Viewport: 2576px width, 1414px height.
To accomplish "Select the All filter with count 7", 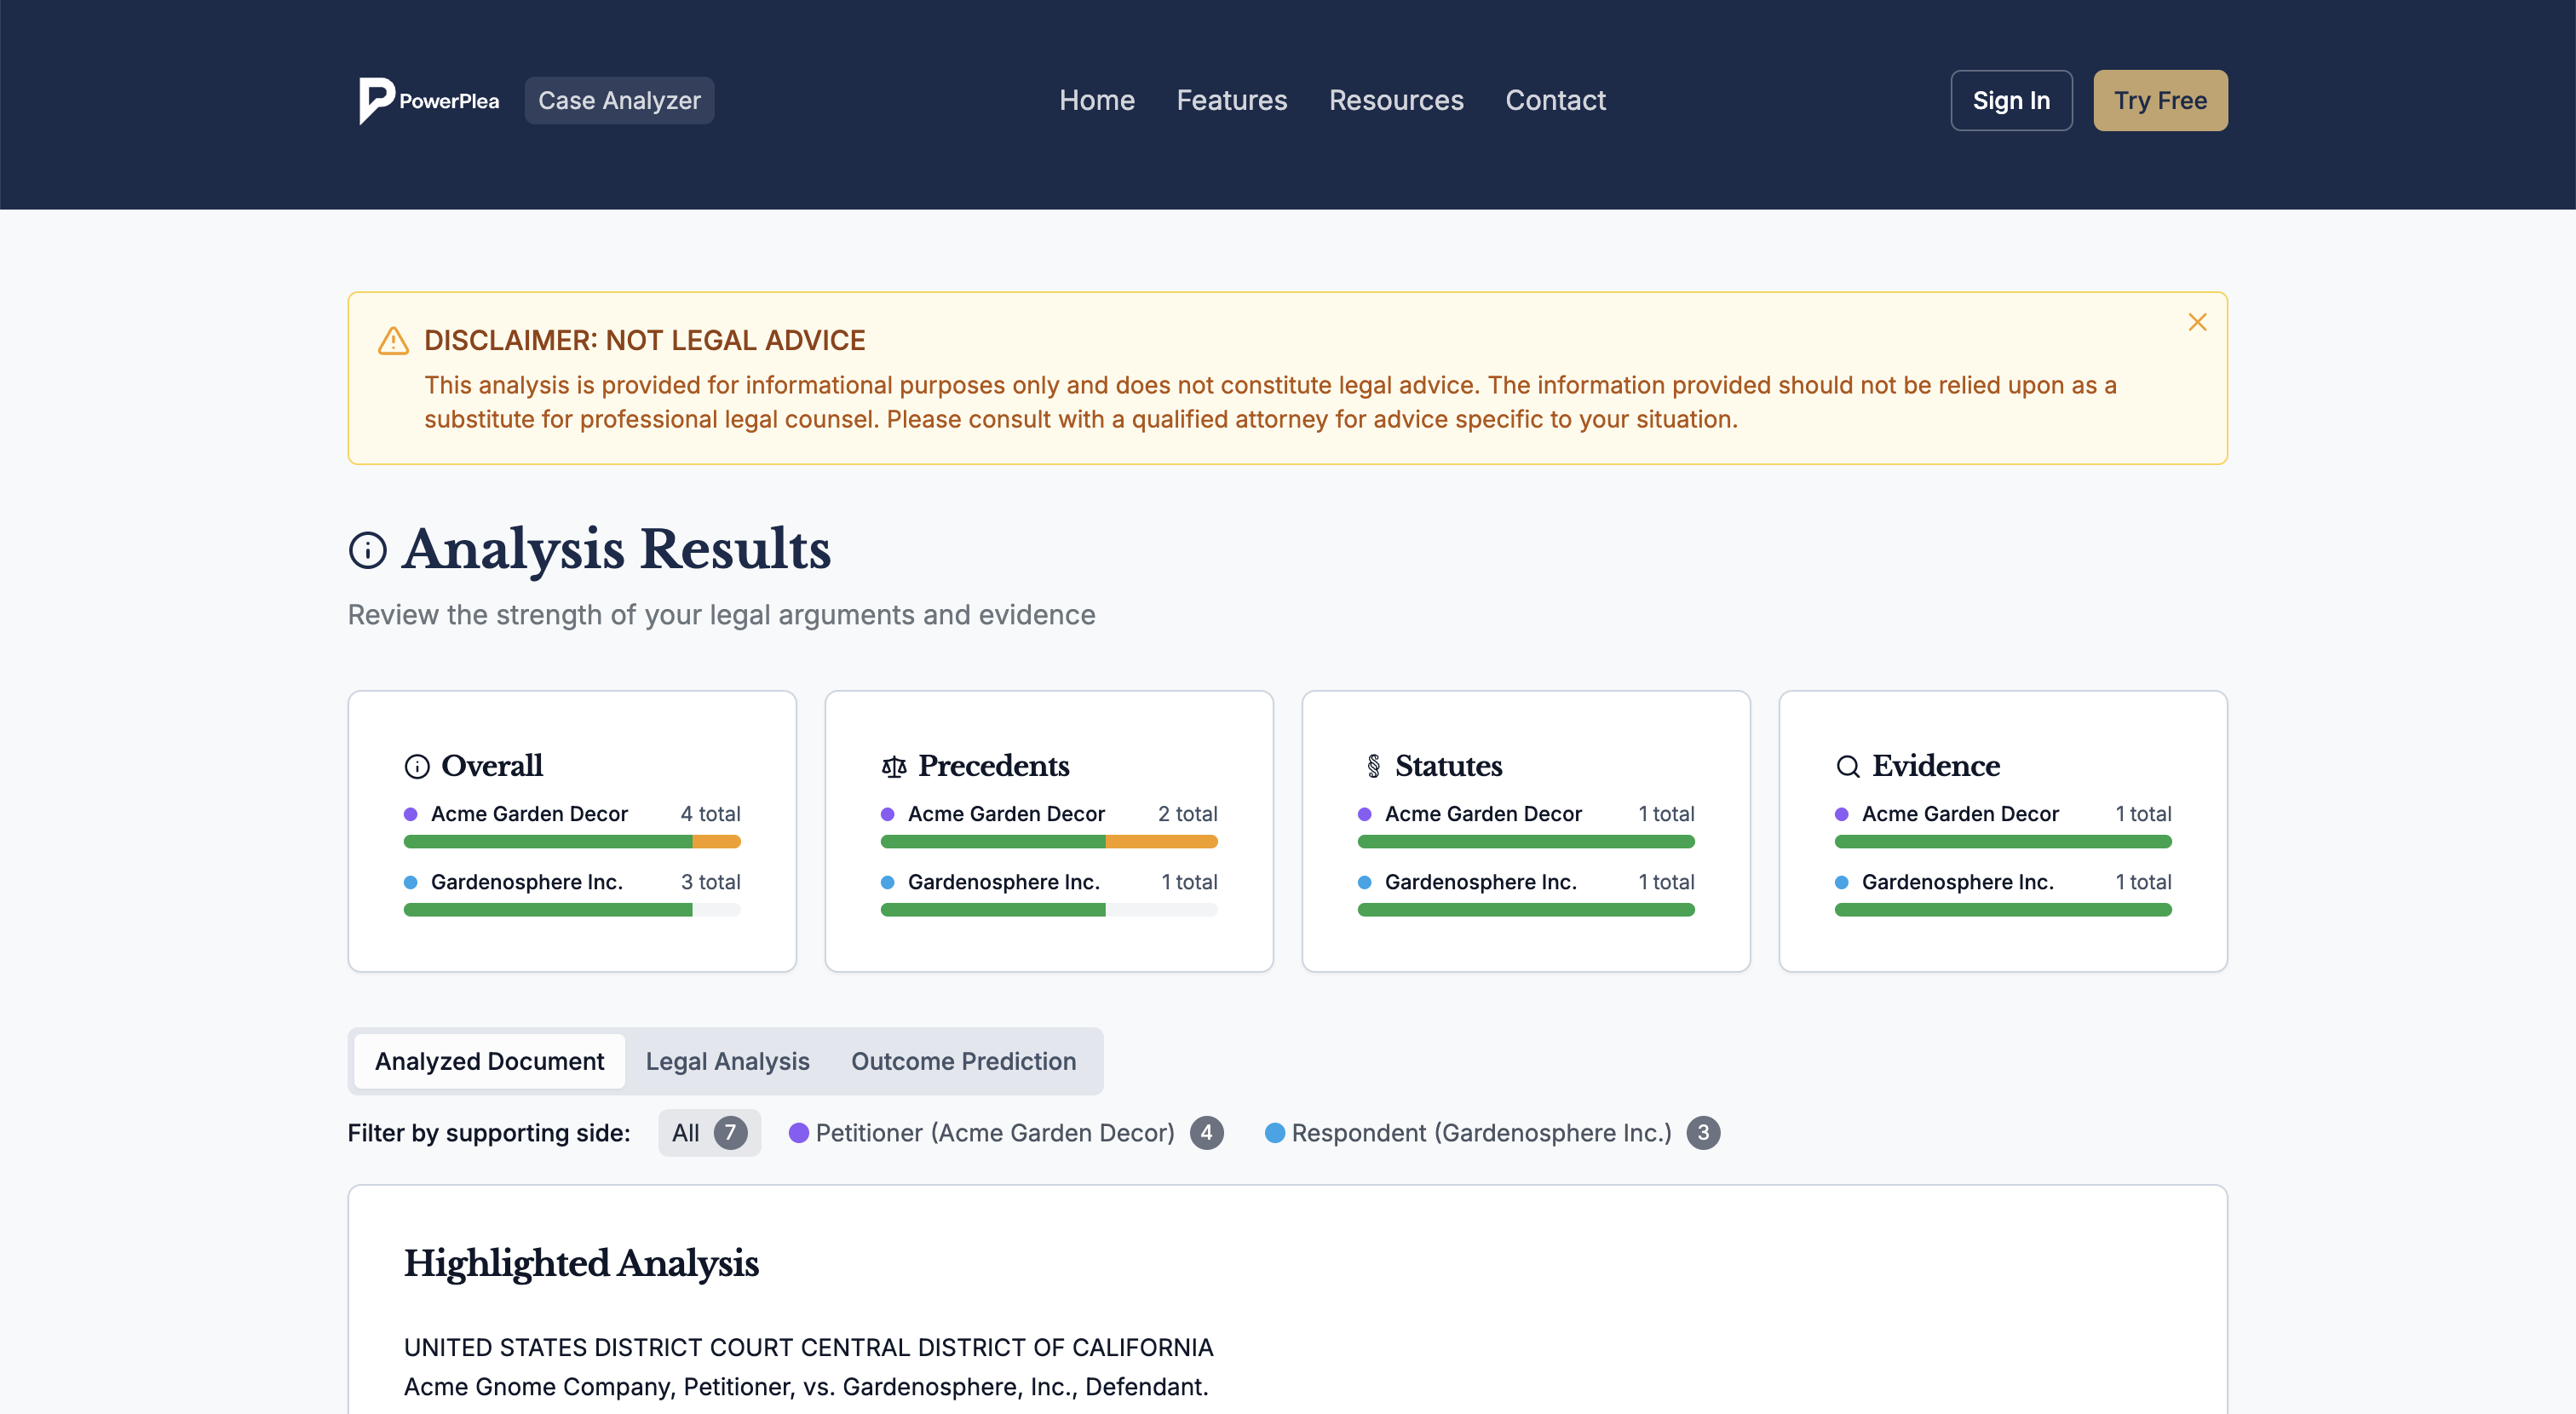I will [x=708, y=1133].
